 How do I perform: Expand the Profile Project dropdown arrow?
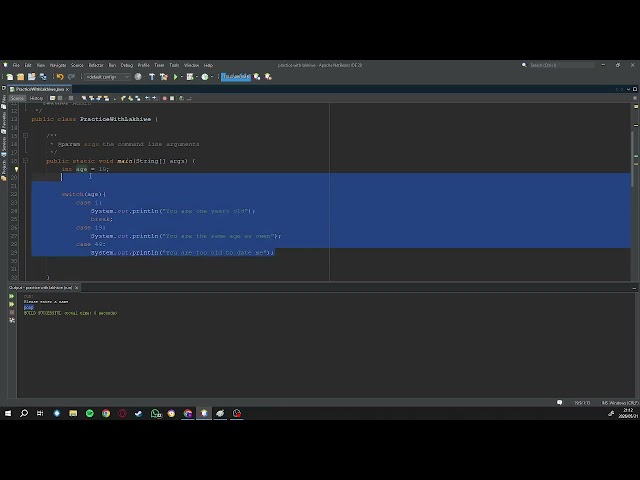pos(212,77)
